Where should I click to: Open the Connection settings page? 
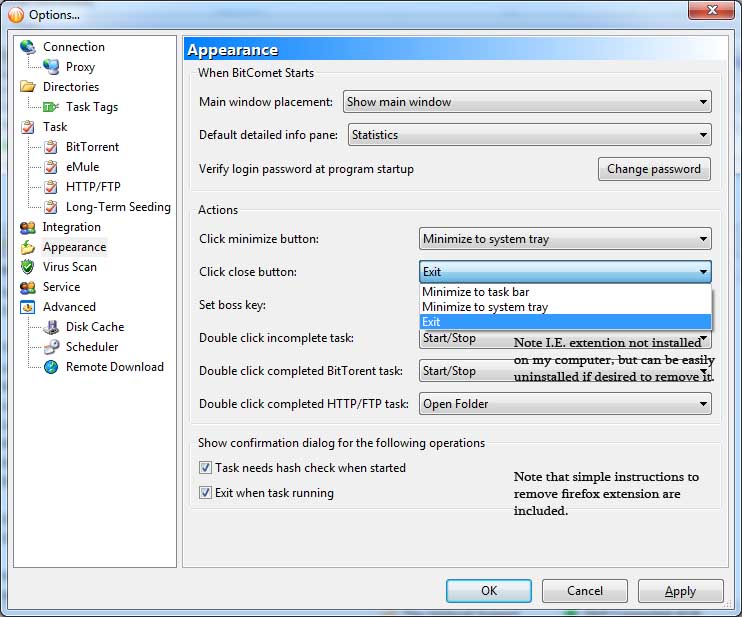[x=74, y=47]
